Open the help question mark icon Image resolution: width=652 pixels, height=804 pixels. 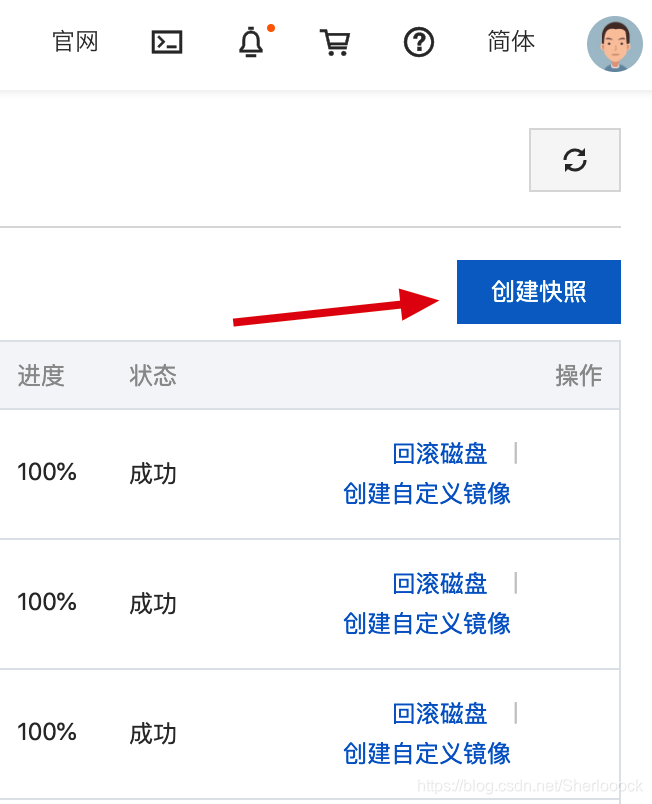(419, 42)
